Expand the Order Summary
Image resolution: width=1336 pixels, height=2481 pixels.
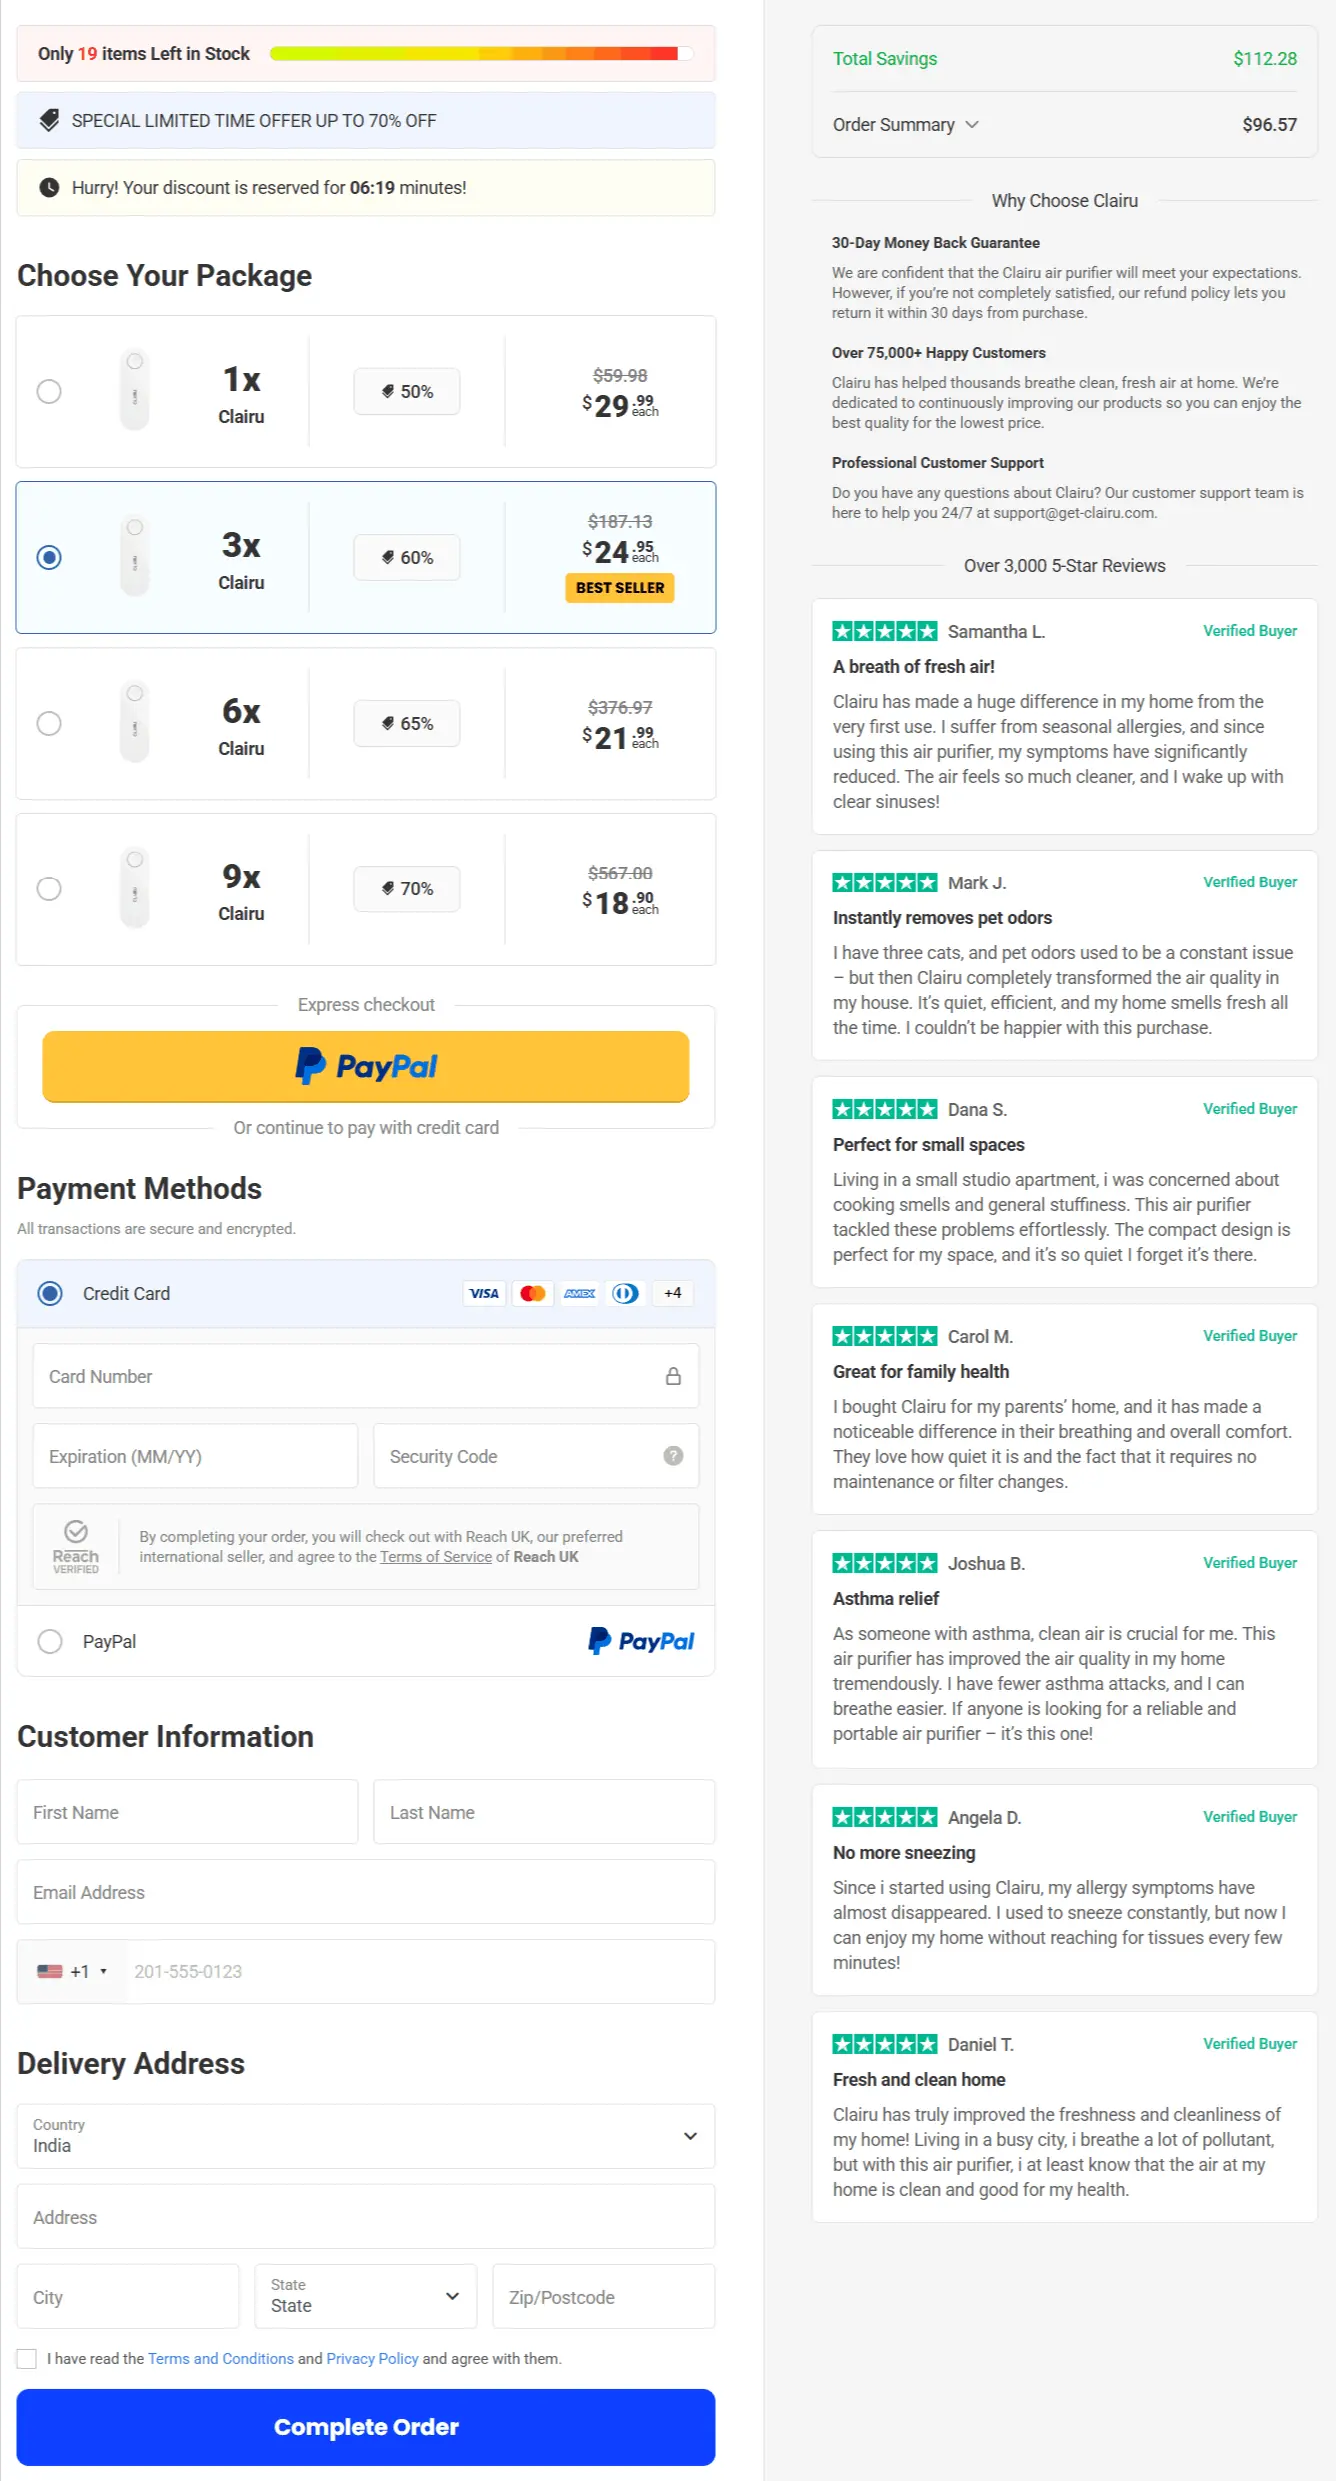[906, 124]
